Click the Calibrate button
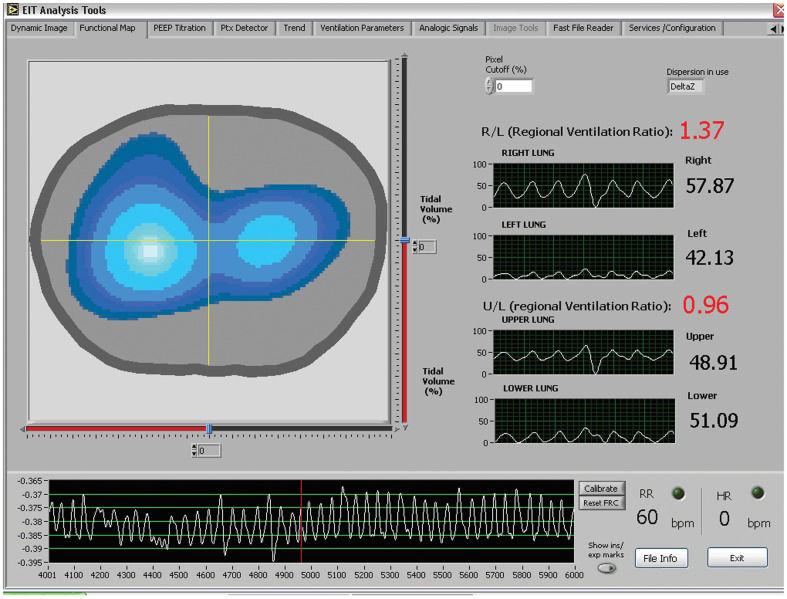 tap(600, 488)
